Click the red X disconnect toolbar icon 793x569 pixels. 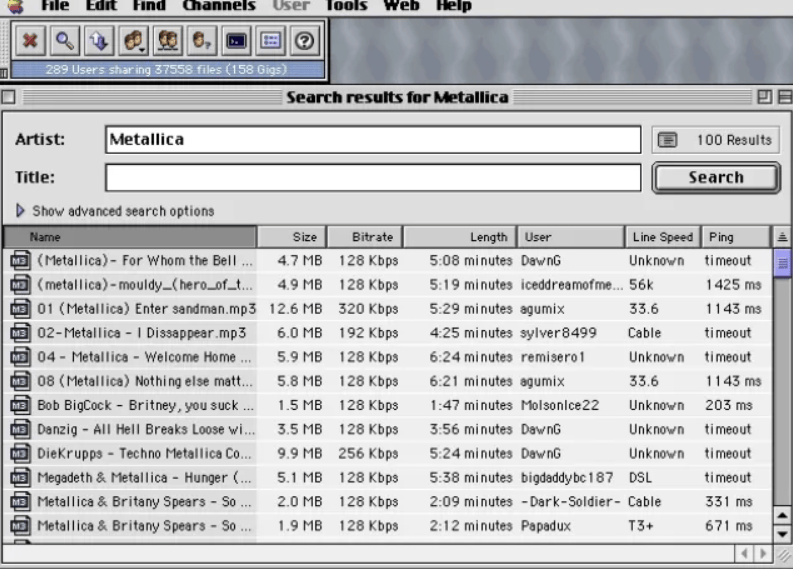(30, 40)
